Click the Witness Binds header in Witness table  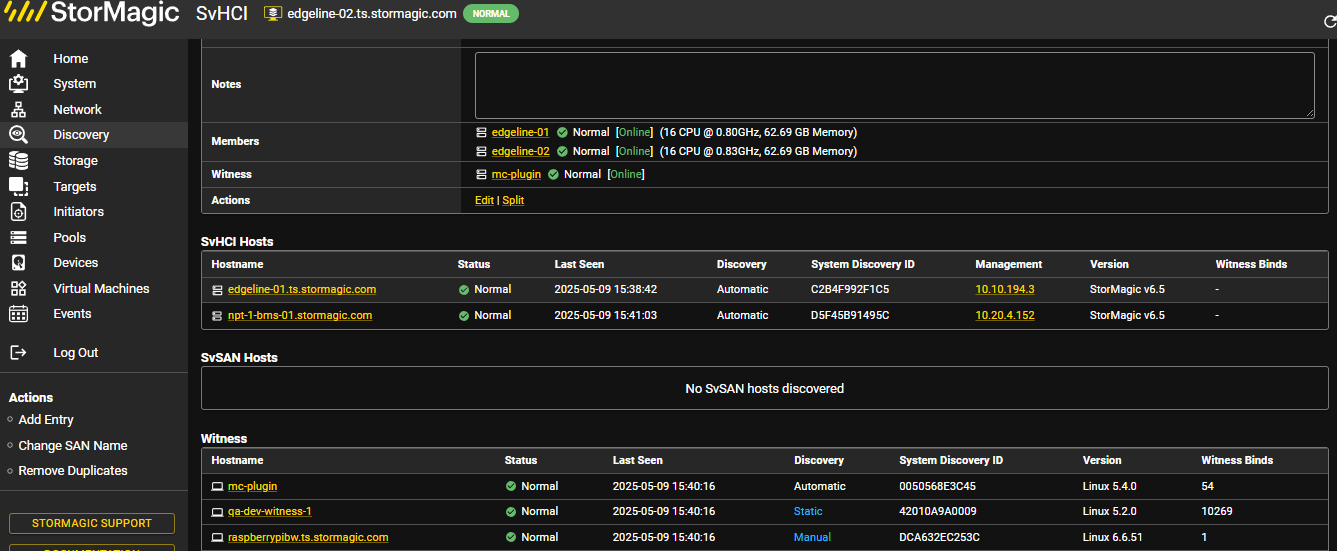1237,460
